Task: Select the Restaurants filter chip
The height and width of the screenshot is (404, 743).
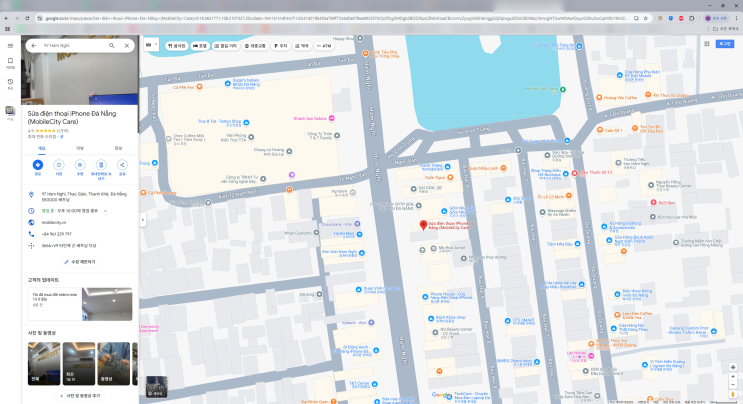Action: 176,46
